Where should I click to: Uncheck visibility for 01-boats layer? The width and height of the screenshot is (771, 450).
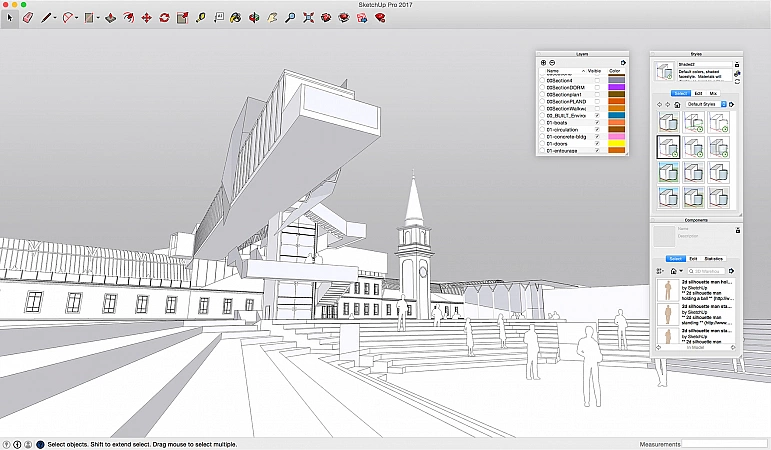[x=597, y=122]
